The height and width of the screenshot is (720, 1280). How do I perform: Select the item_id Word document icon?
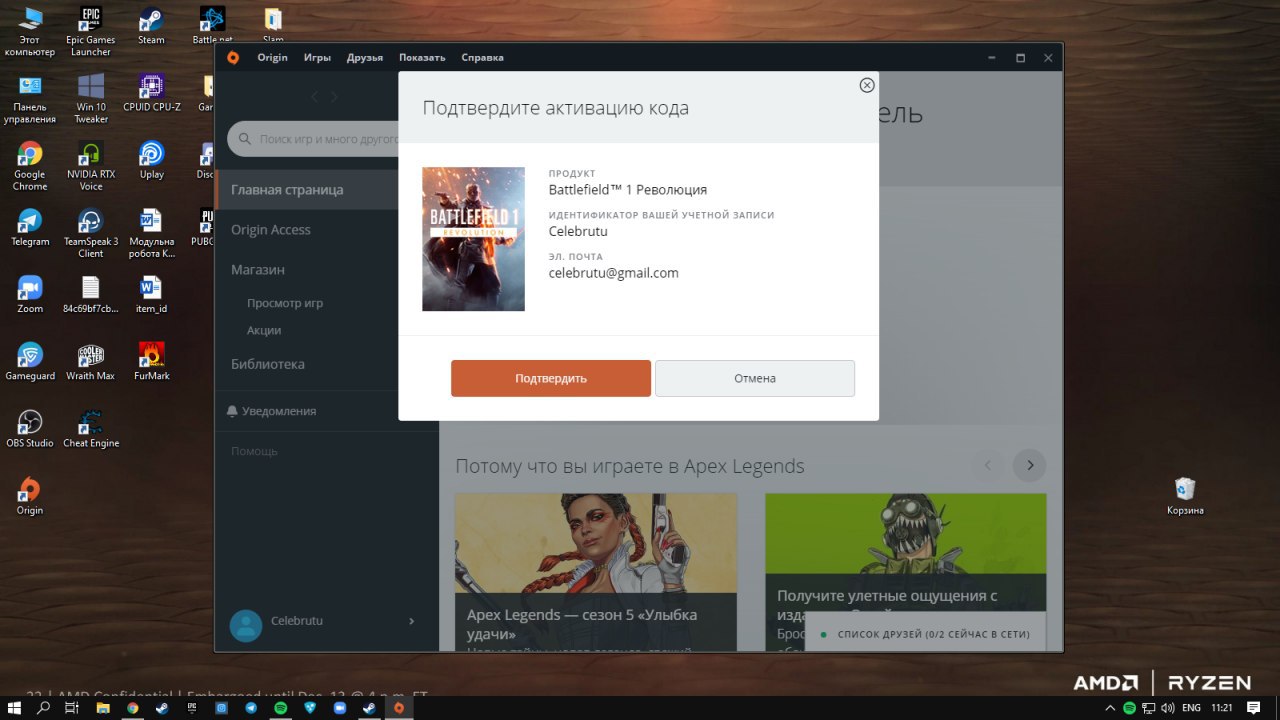point(151,295)
